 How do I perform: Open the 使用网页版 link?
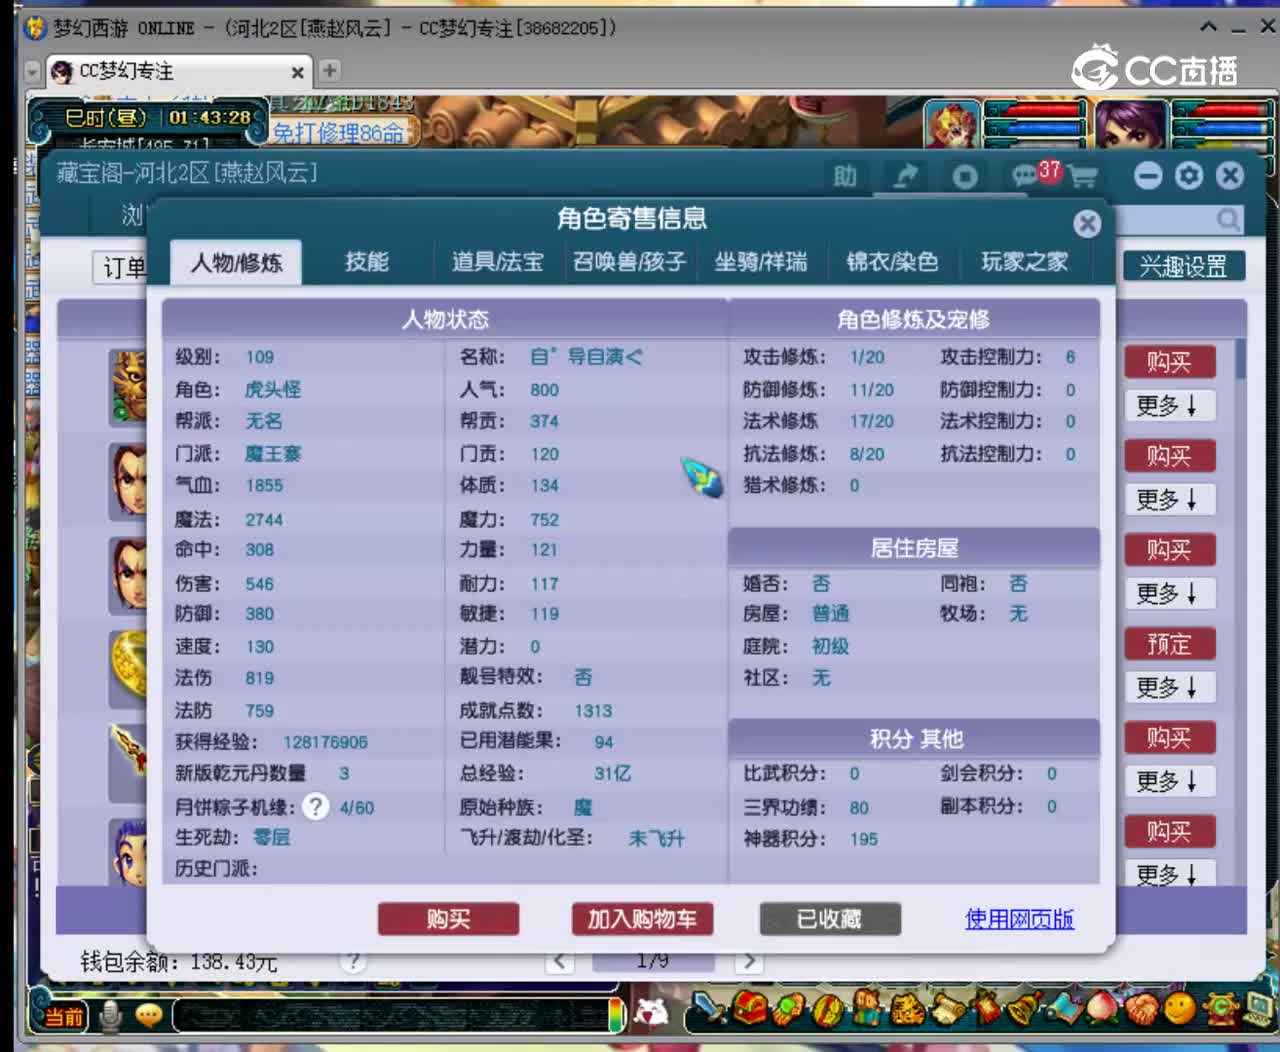coord(1019,919)
